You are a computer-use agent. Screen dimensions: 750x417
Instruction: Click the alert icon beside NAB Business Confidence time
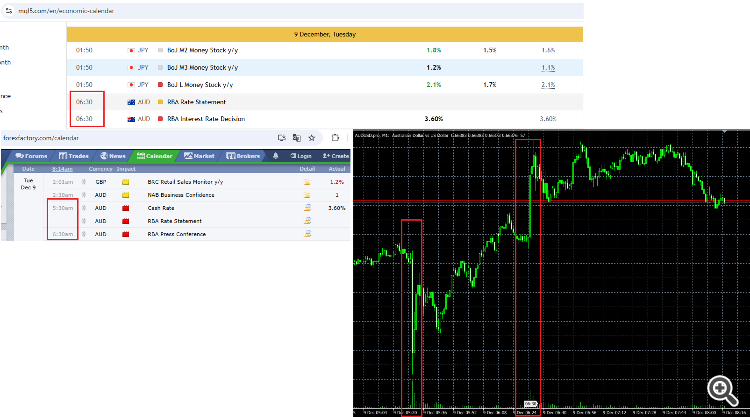[84, 195]
